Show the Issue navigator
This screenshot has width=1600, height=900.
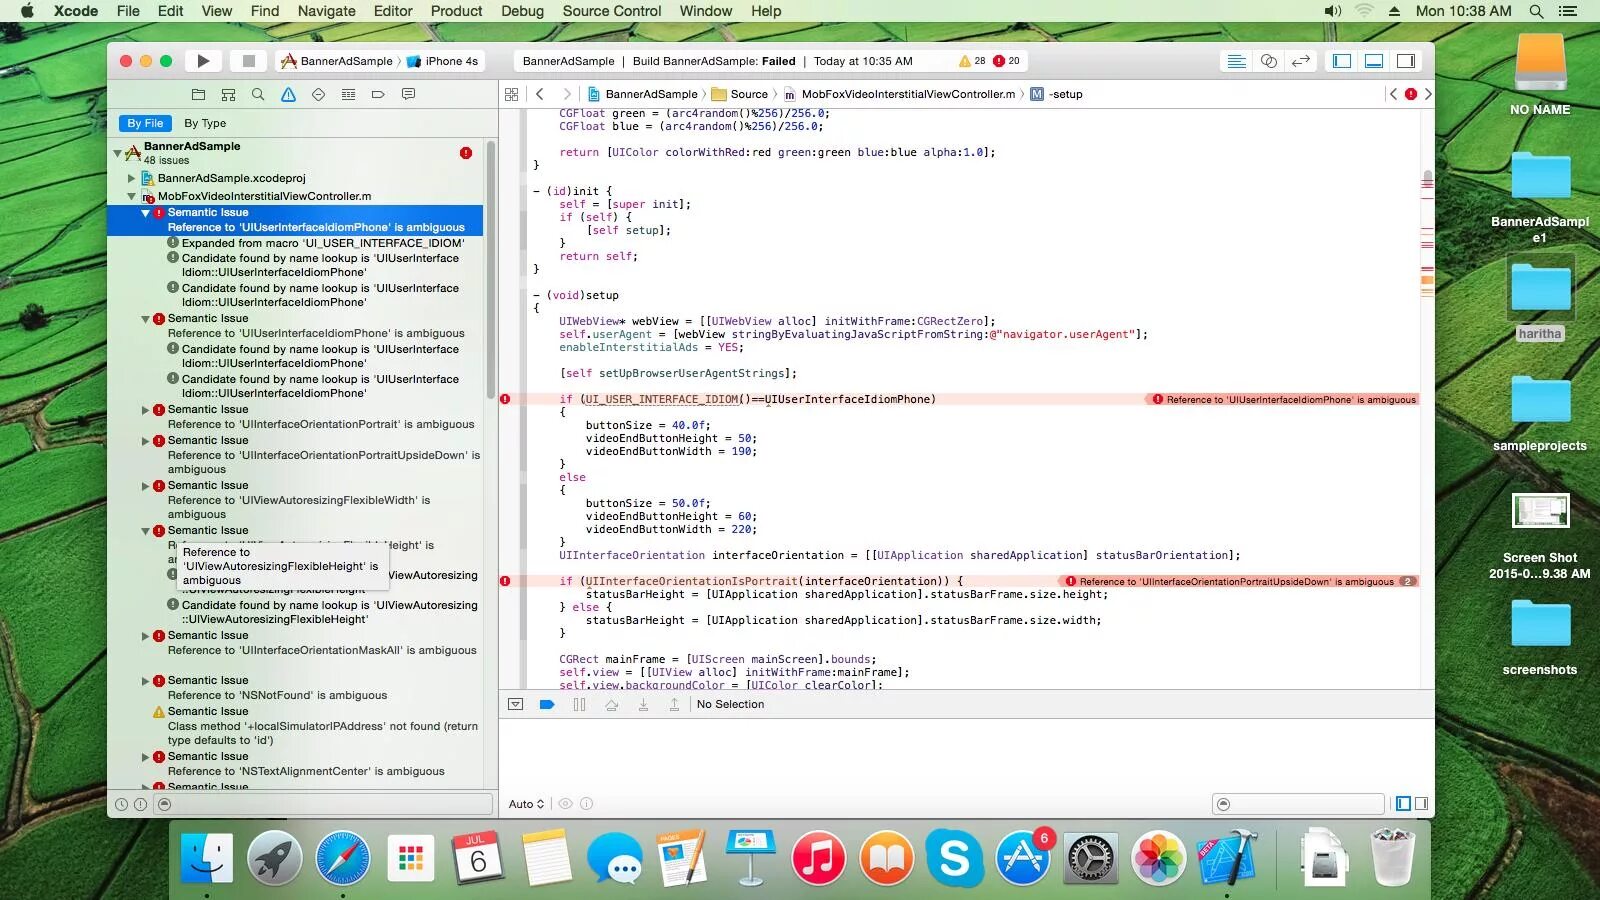288,94
